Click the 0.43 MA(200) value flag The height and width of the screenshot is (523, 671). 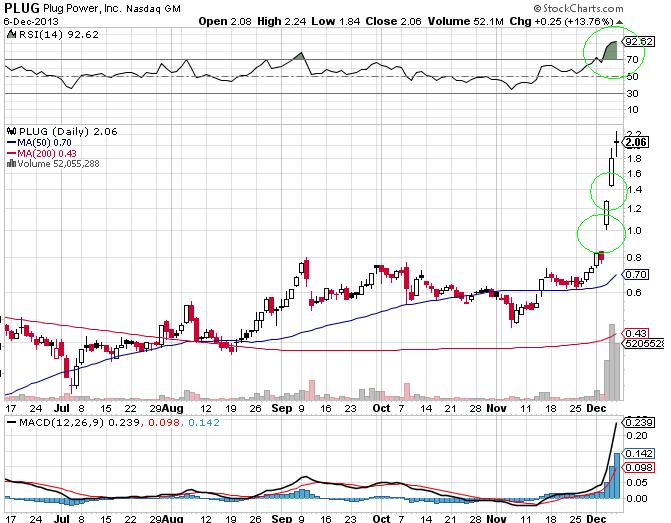[x=635, y=333]
